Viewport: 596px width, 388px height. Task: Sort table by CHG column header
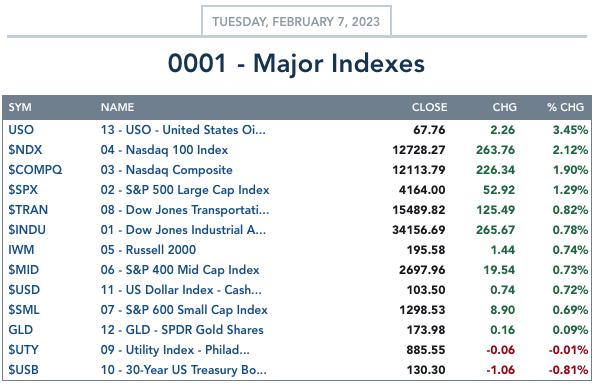(504, 107)
